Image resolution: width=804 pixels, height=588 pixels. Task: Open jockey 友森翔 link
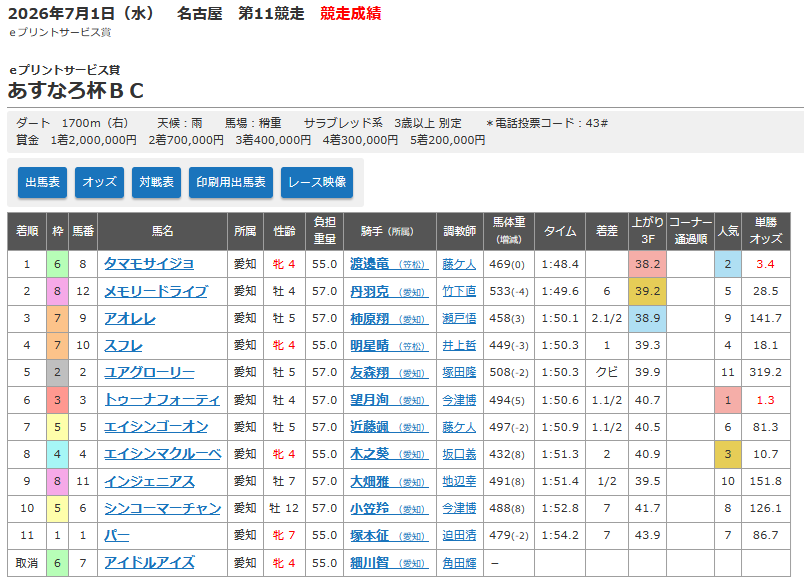pyautogui.click(x=389, y=373)
